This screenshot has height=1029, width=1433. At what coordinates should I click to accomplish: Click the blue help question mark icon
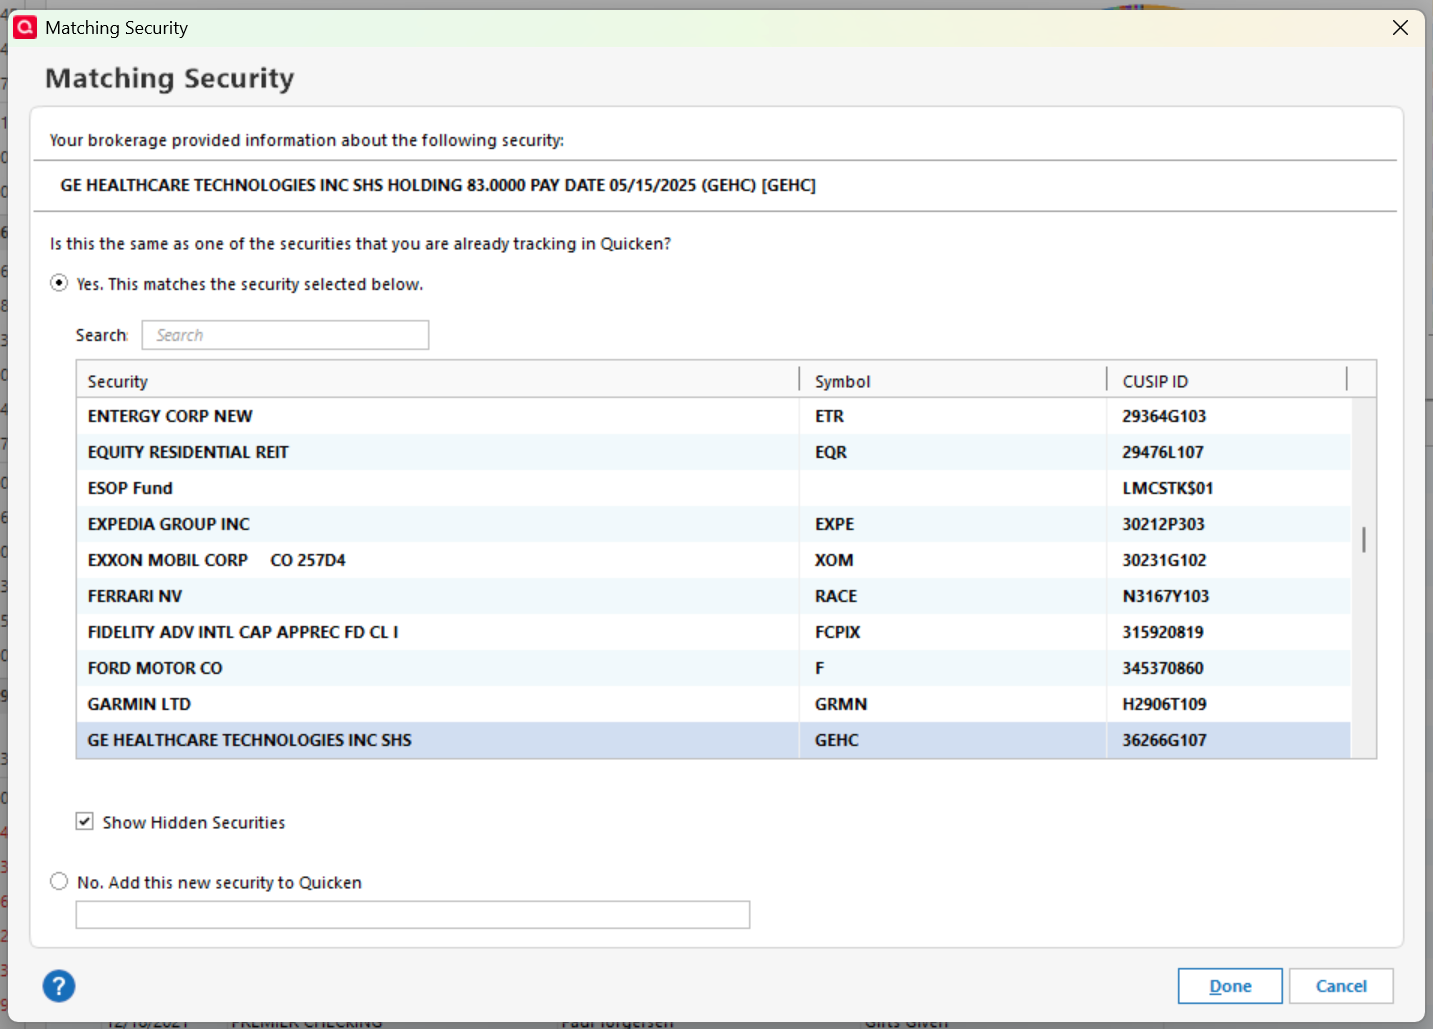click(59, 986)
